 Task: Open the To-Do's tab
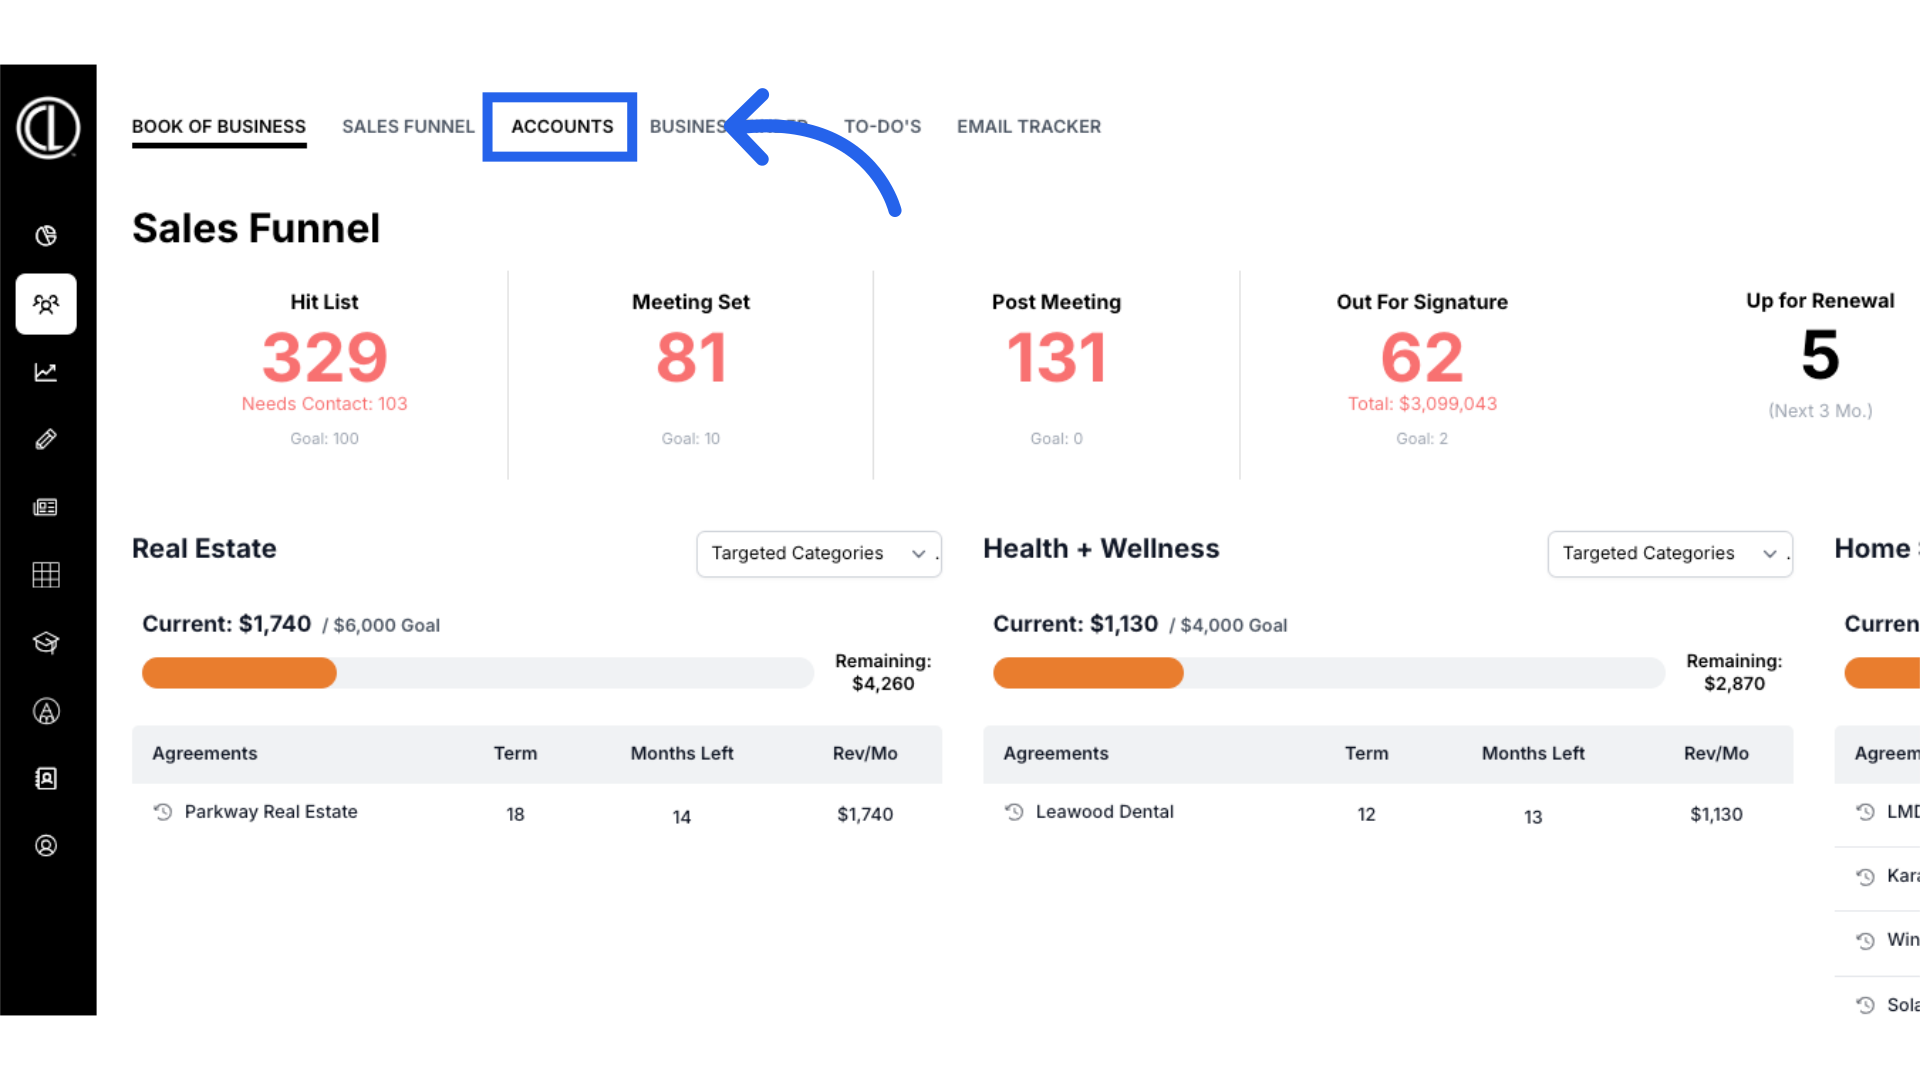[882, 127]
